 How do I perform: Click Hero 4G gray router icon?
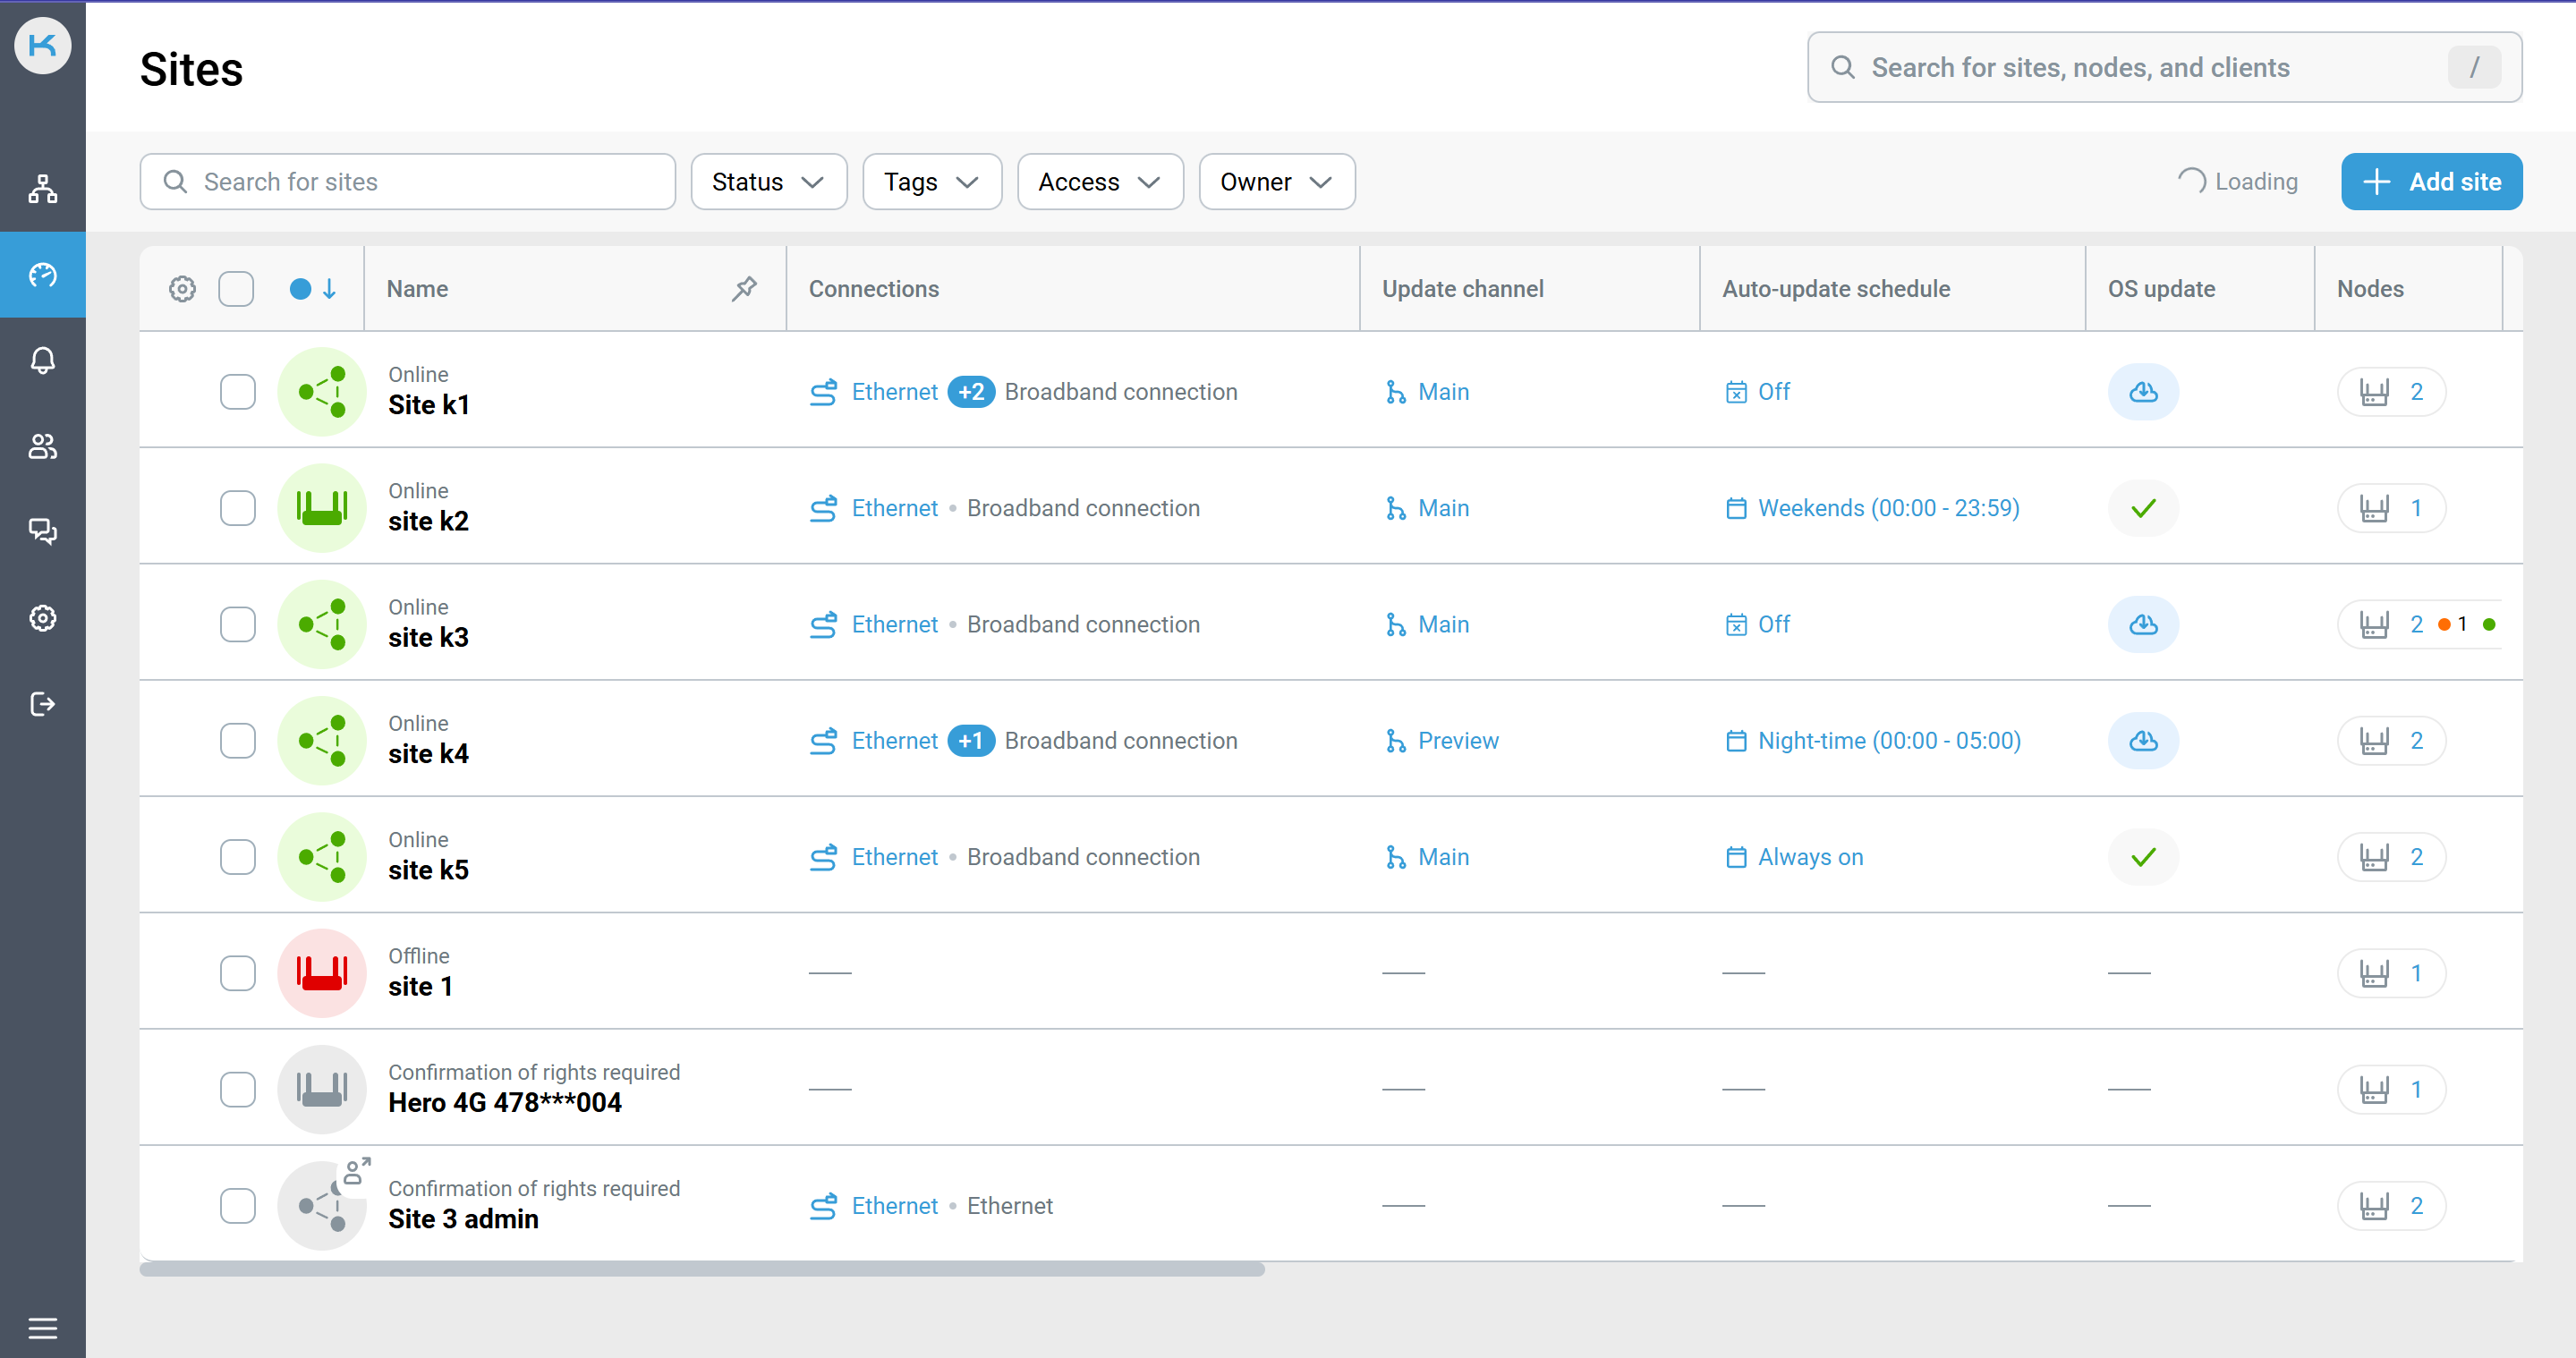coord(322,1089)
